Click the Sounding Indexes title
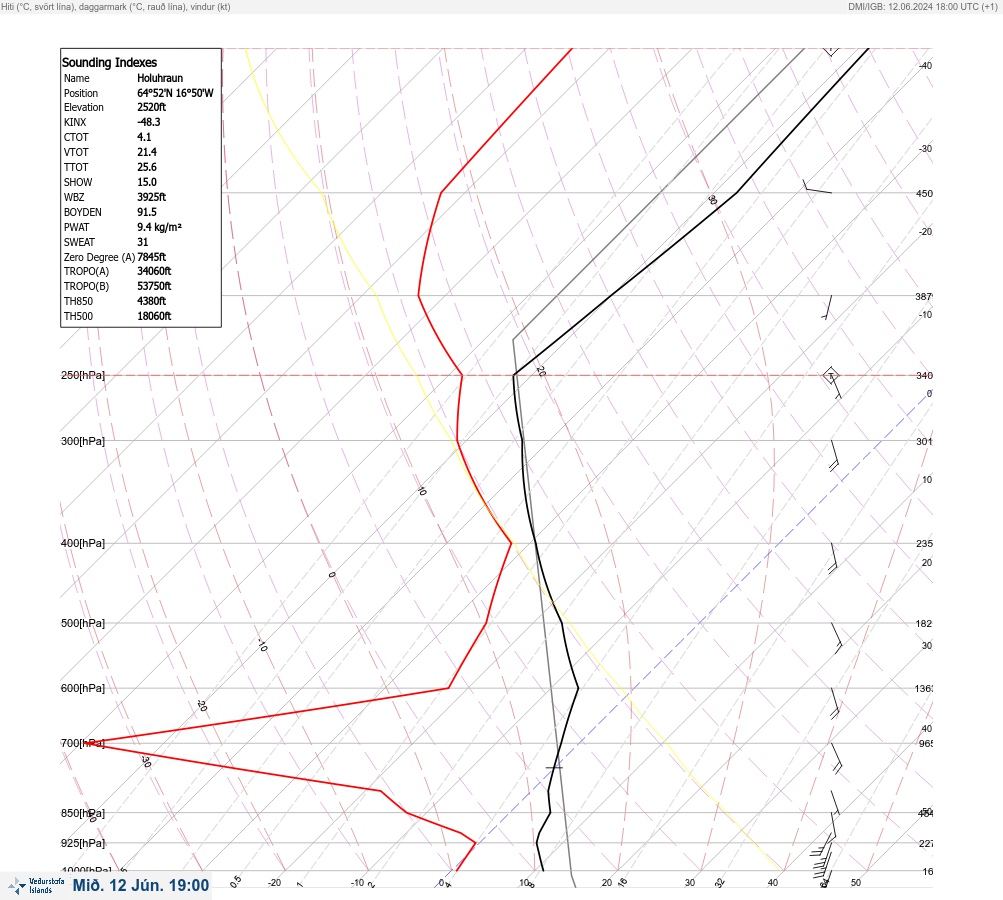1003x900 pixels. 109,62
